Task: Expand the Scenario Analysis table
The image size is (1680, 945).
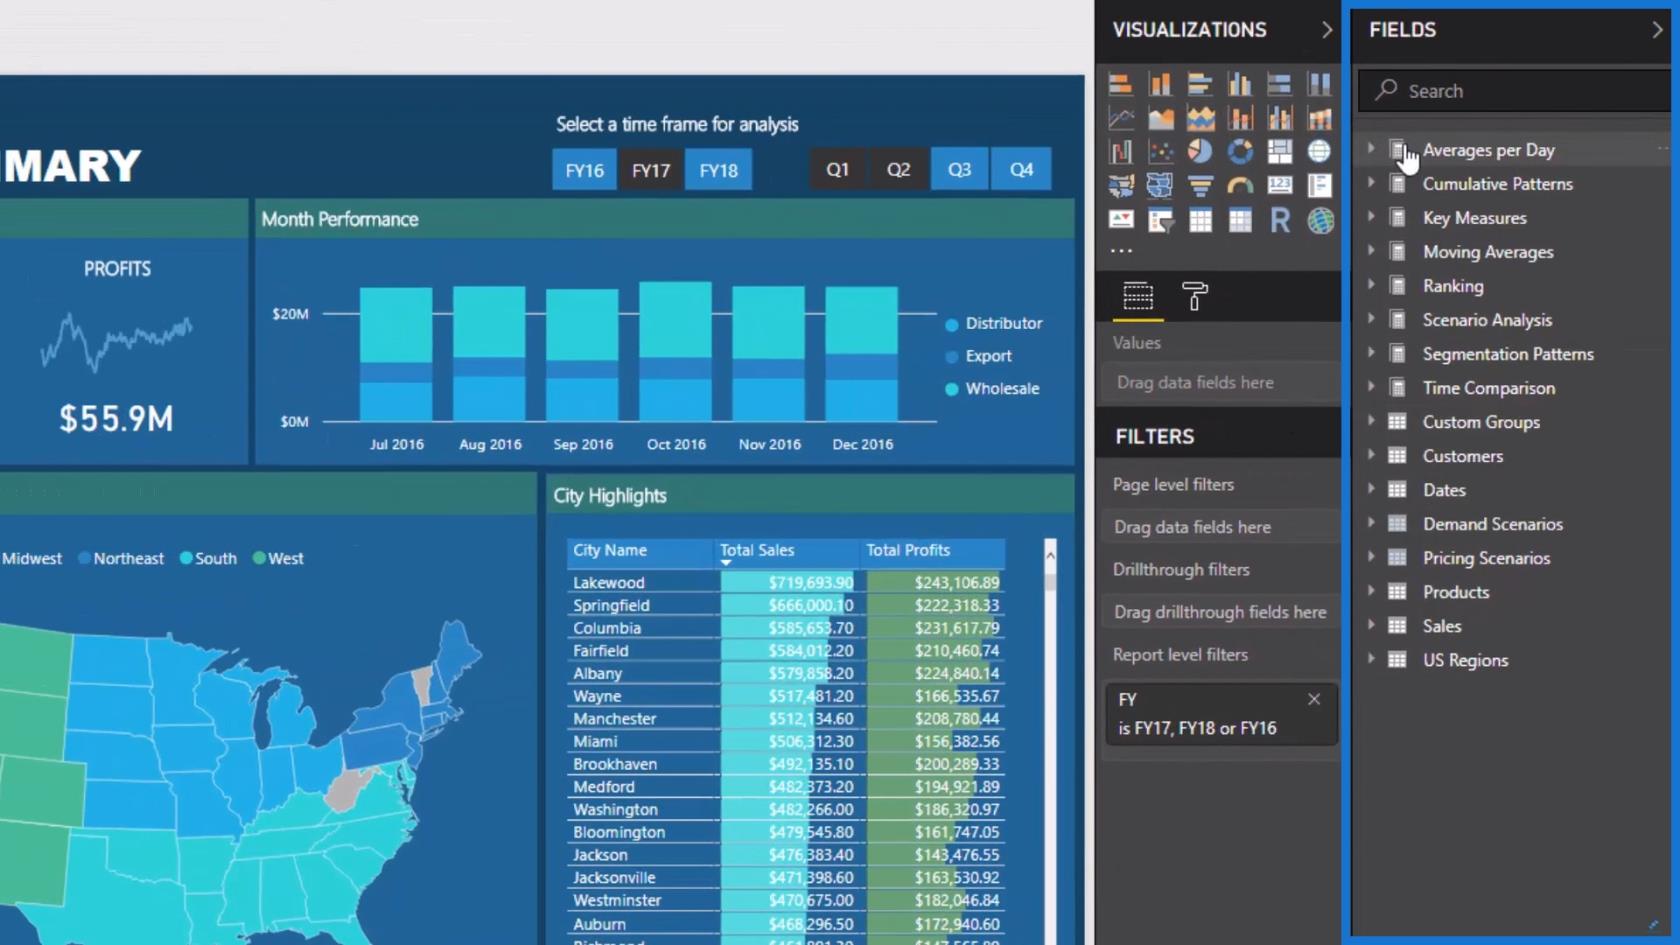Action: (1371, 318)
